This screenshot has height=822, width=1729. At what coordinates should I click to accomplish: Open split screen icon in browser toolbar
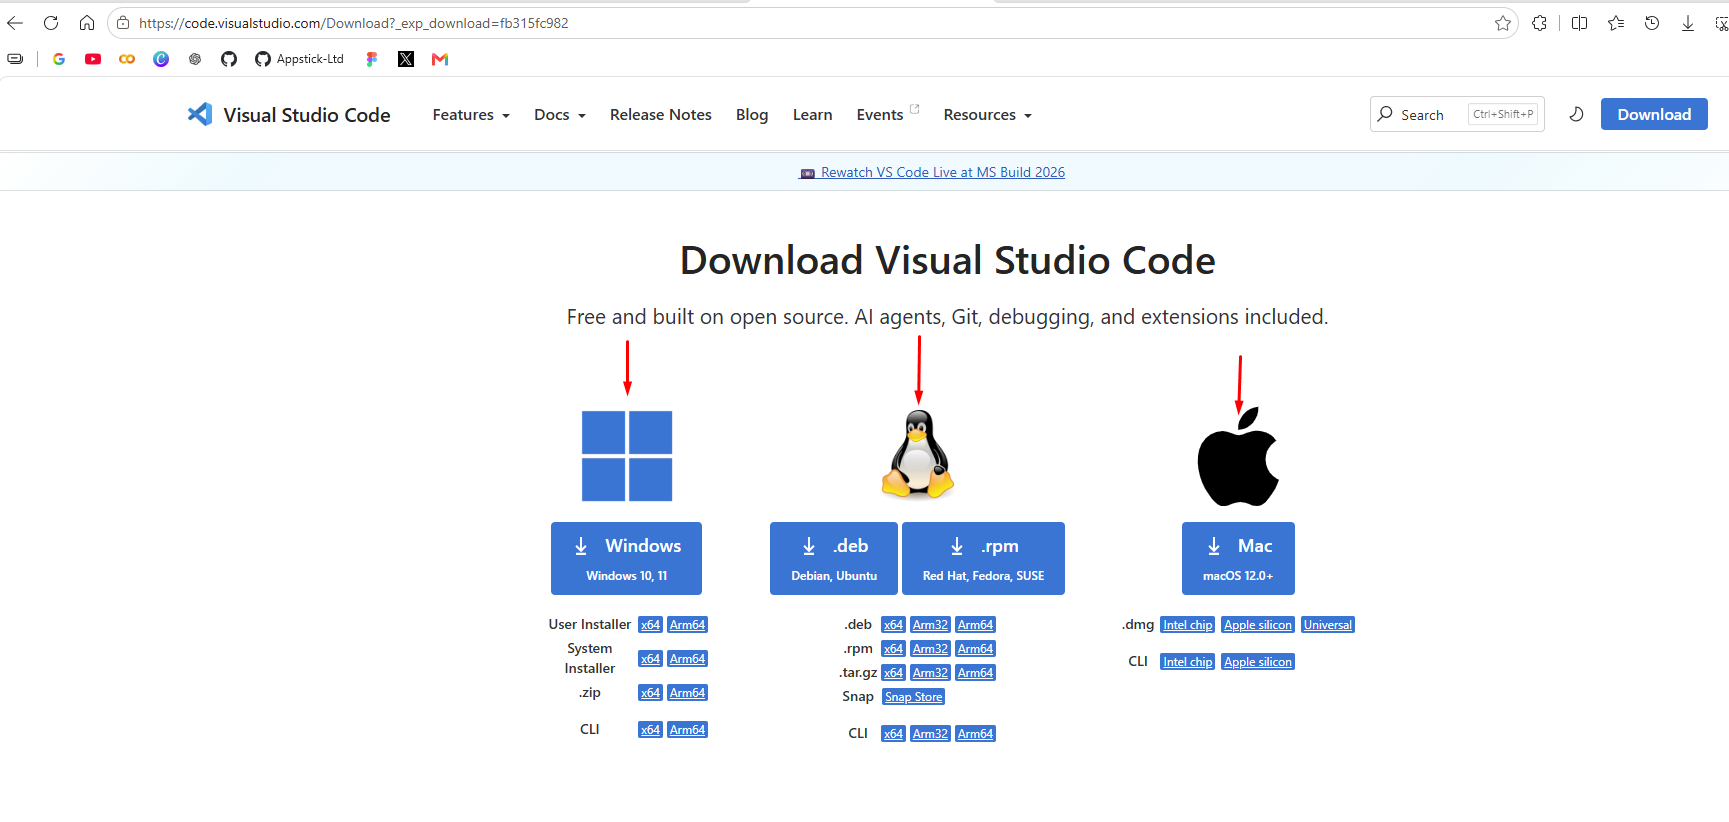(1580, 23)
